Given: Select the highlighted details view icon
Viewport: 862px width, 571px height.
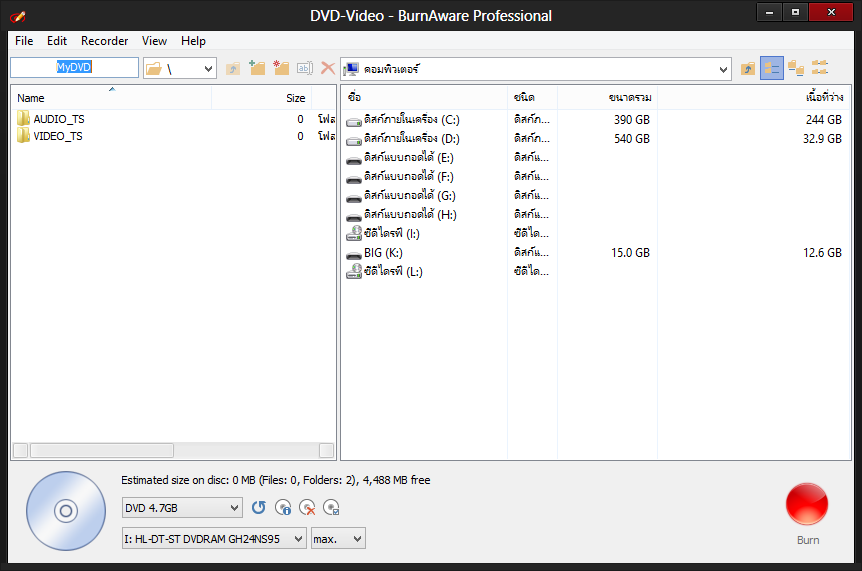Looking at the screenshot, I should (772, 68).
